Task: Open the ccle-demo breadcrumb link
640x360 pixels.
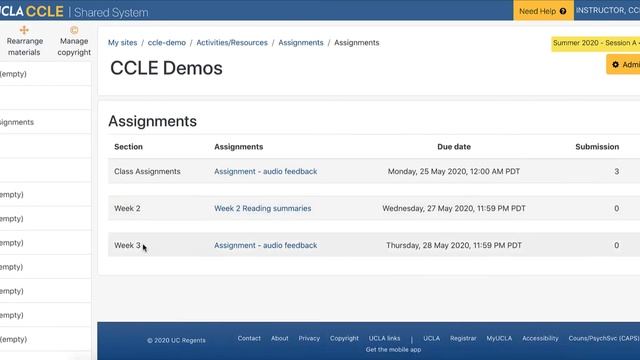Action: tap(167, 42)
